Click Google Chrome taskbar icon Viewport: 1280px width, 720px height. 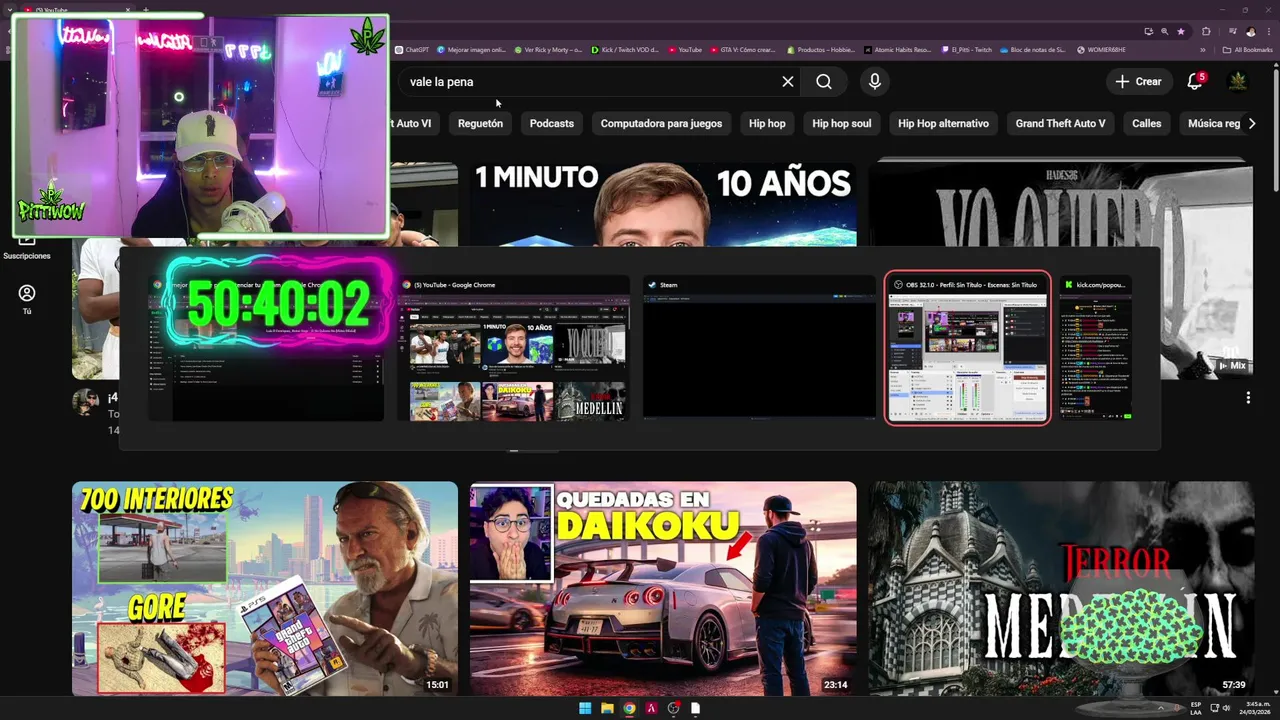[629, 708]
